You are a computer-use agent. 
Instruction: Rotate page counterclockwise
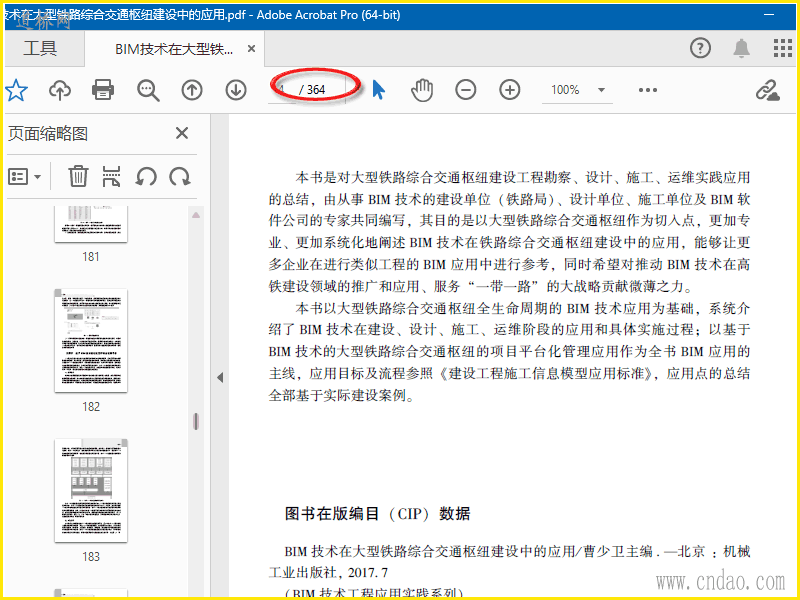[x=146, y=177]
